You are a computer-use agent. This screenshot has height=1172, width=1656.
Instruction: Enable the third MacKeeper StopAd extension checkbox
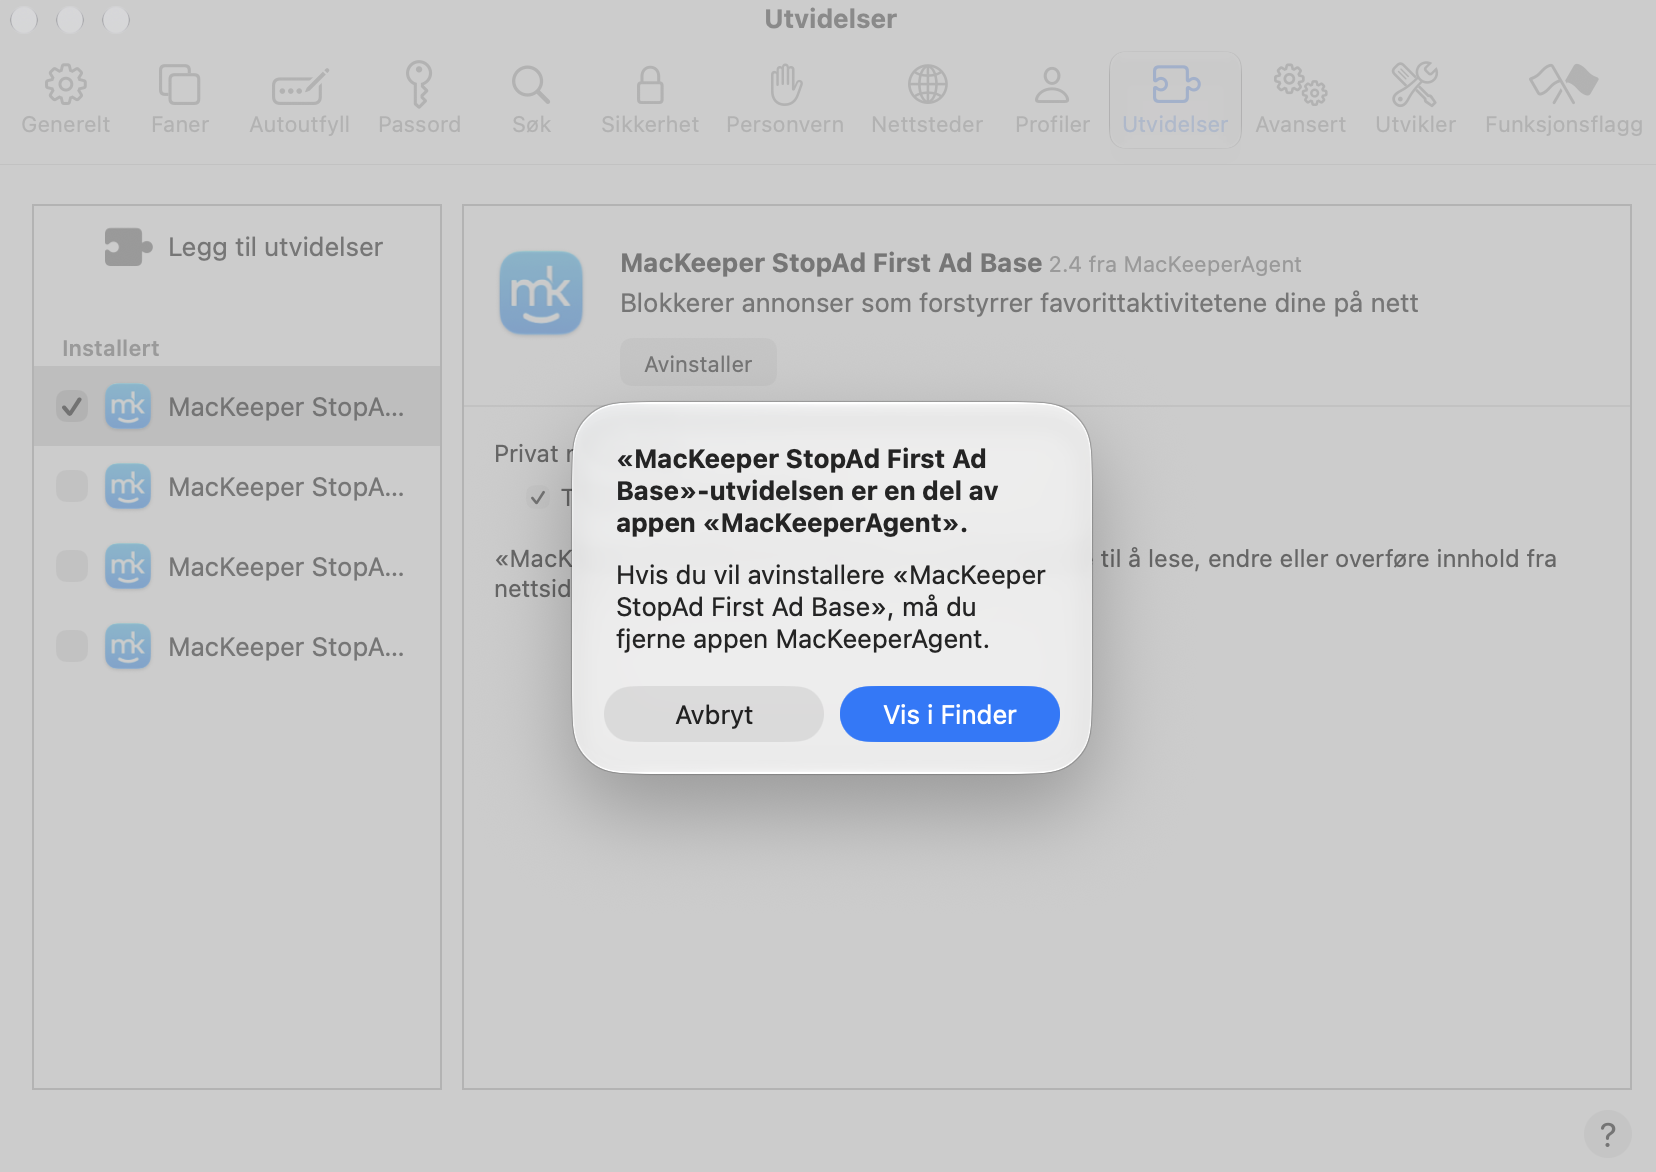(x=72, y=566)
